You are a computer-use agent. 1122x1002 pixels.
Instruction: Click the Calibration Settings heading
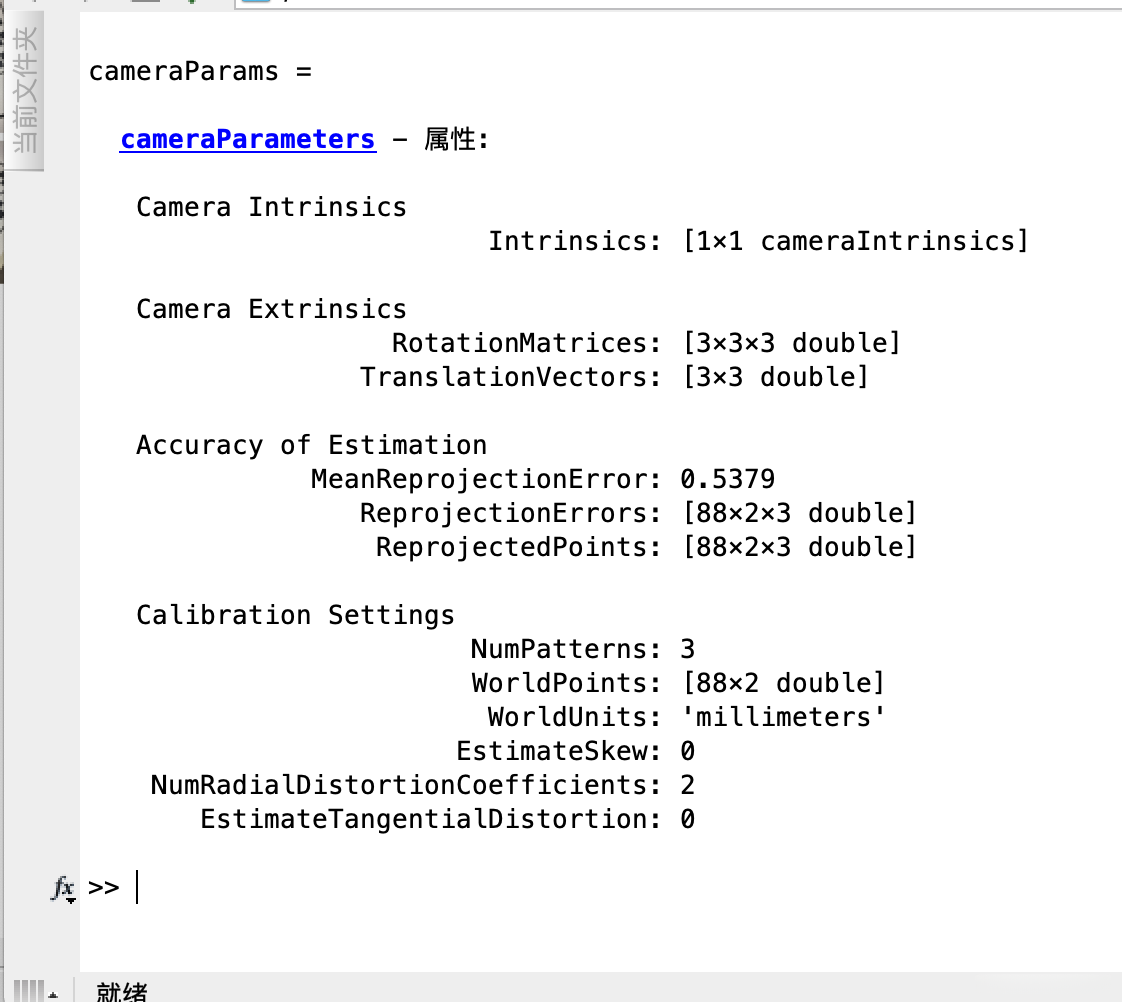pyautogui.click(x=295, y=615)
